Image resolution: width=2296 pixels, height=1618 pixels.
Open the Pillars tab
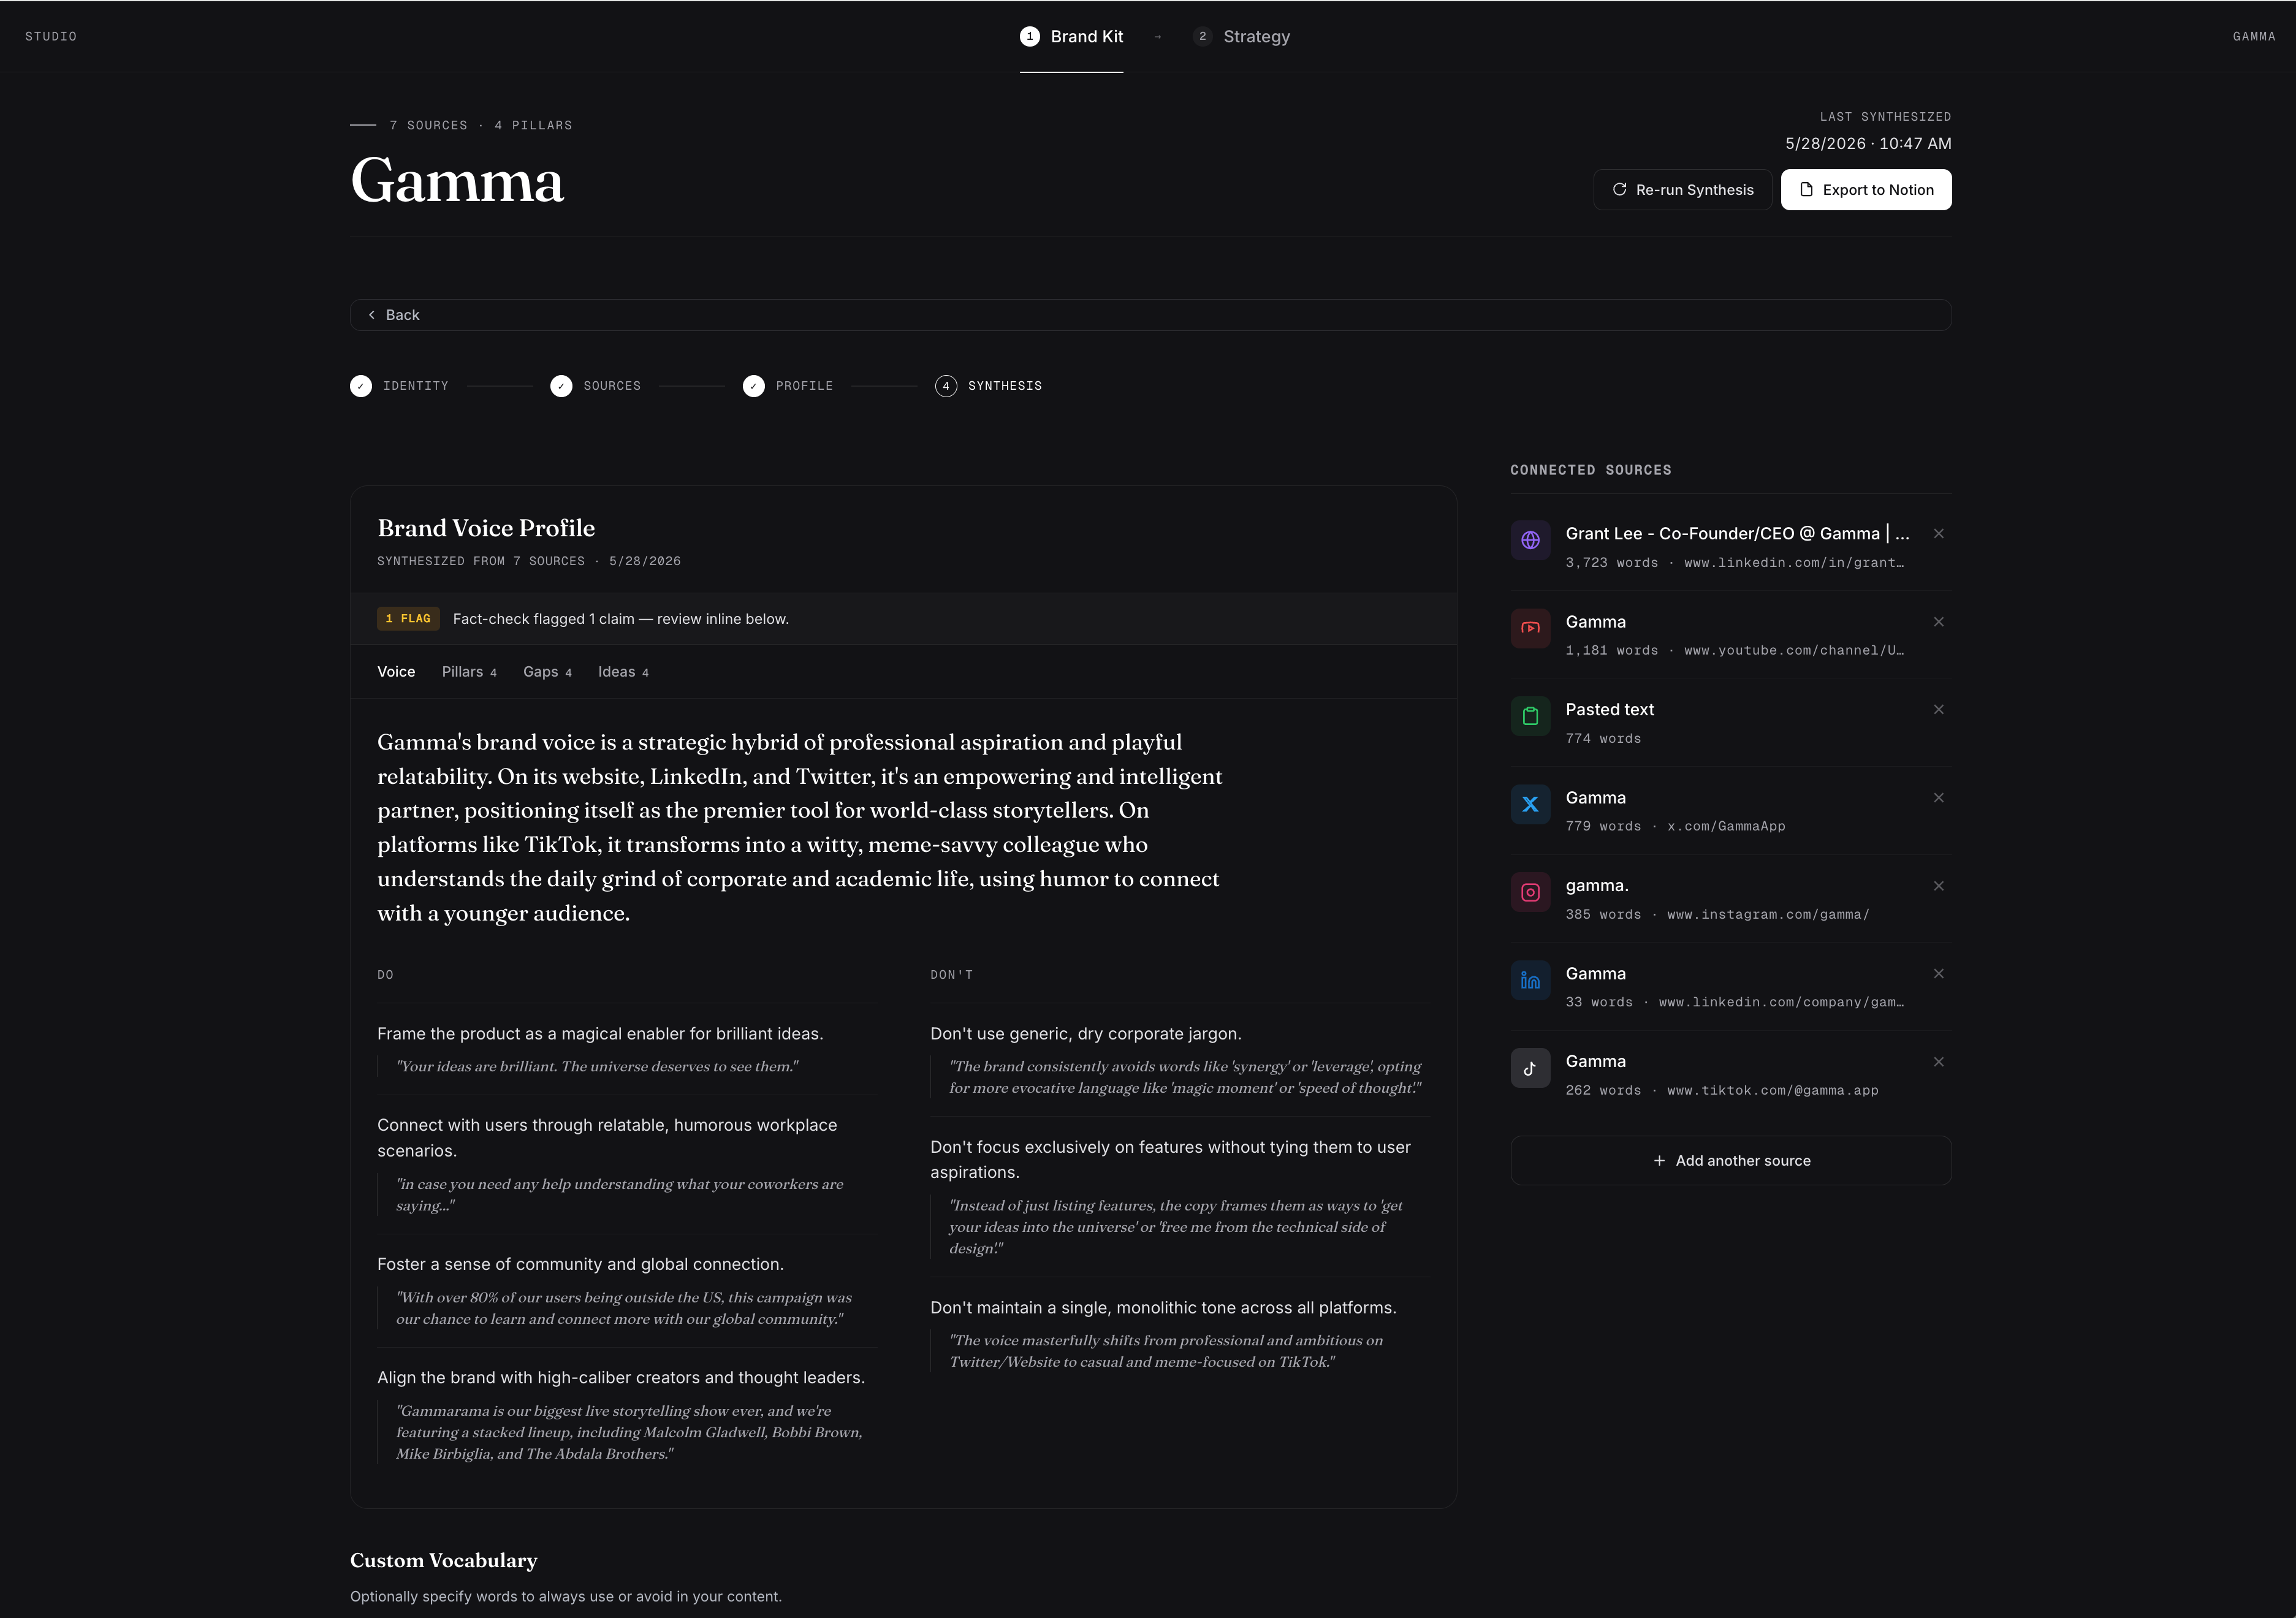tap(469, 672)
